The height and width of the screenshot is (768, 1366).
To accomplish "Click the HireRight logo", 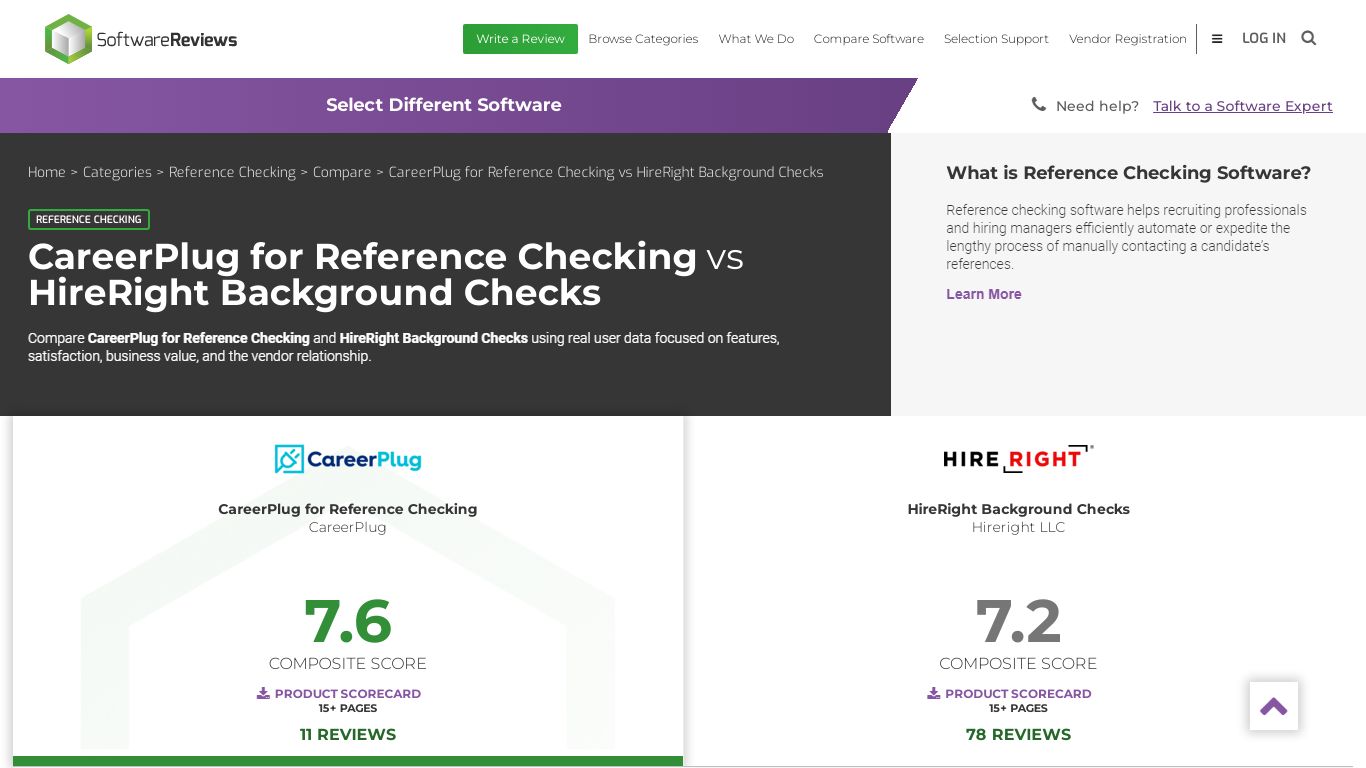I will [1018, 459].
